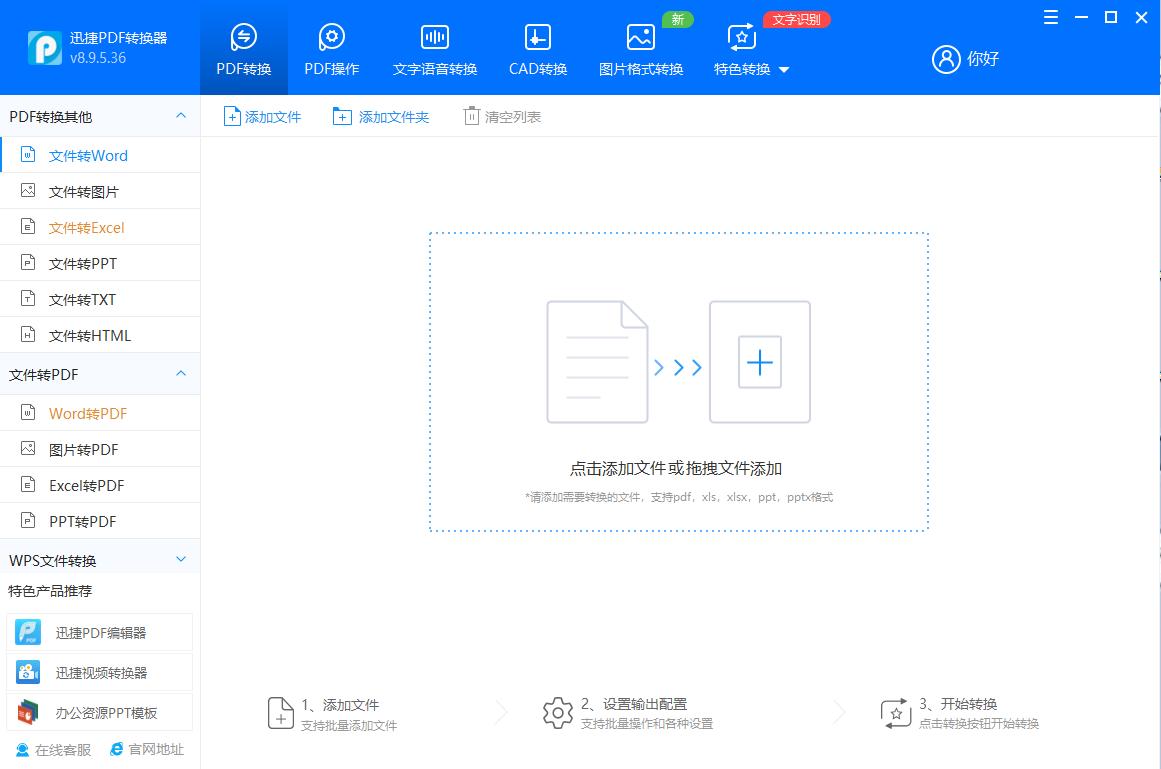This screenshot has height=769, width=1161.
Task: Select PPT转PDF in sidebar
Action: point(100,521)
